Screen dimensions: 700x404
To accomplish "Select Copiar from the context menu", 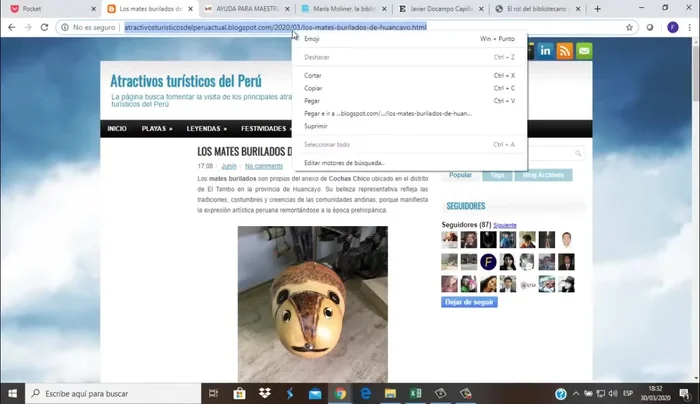I will 409,88.
